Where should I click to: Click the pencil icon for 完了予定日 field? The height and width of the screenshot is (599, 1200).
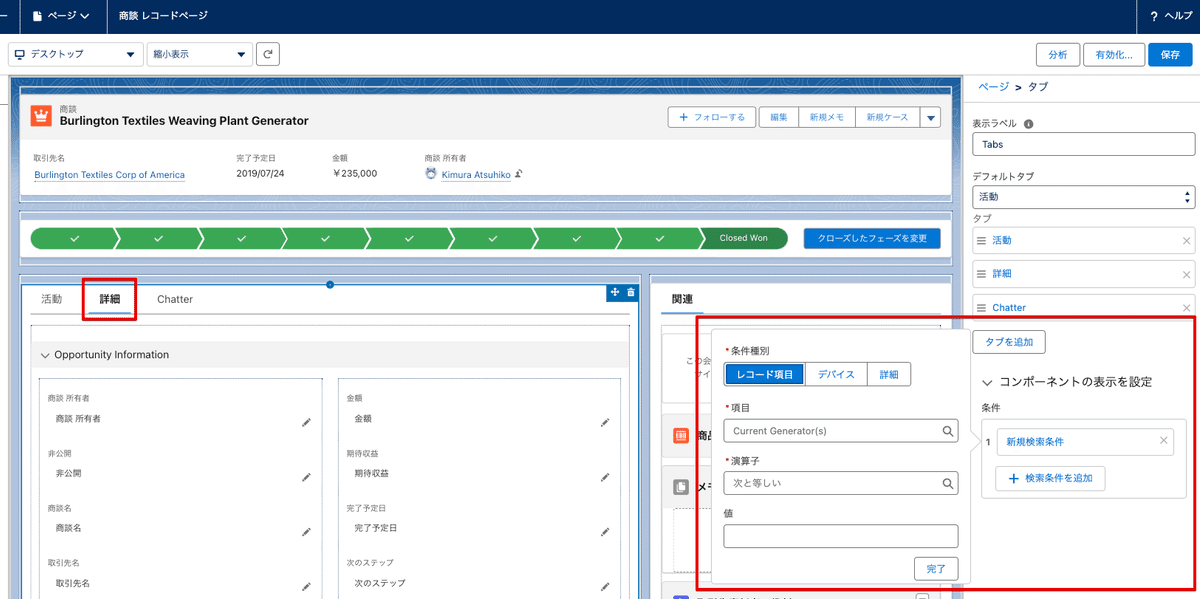pyautogui.click(x=605, y=531)
